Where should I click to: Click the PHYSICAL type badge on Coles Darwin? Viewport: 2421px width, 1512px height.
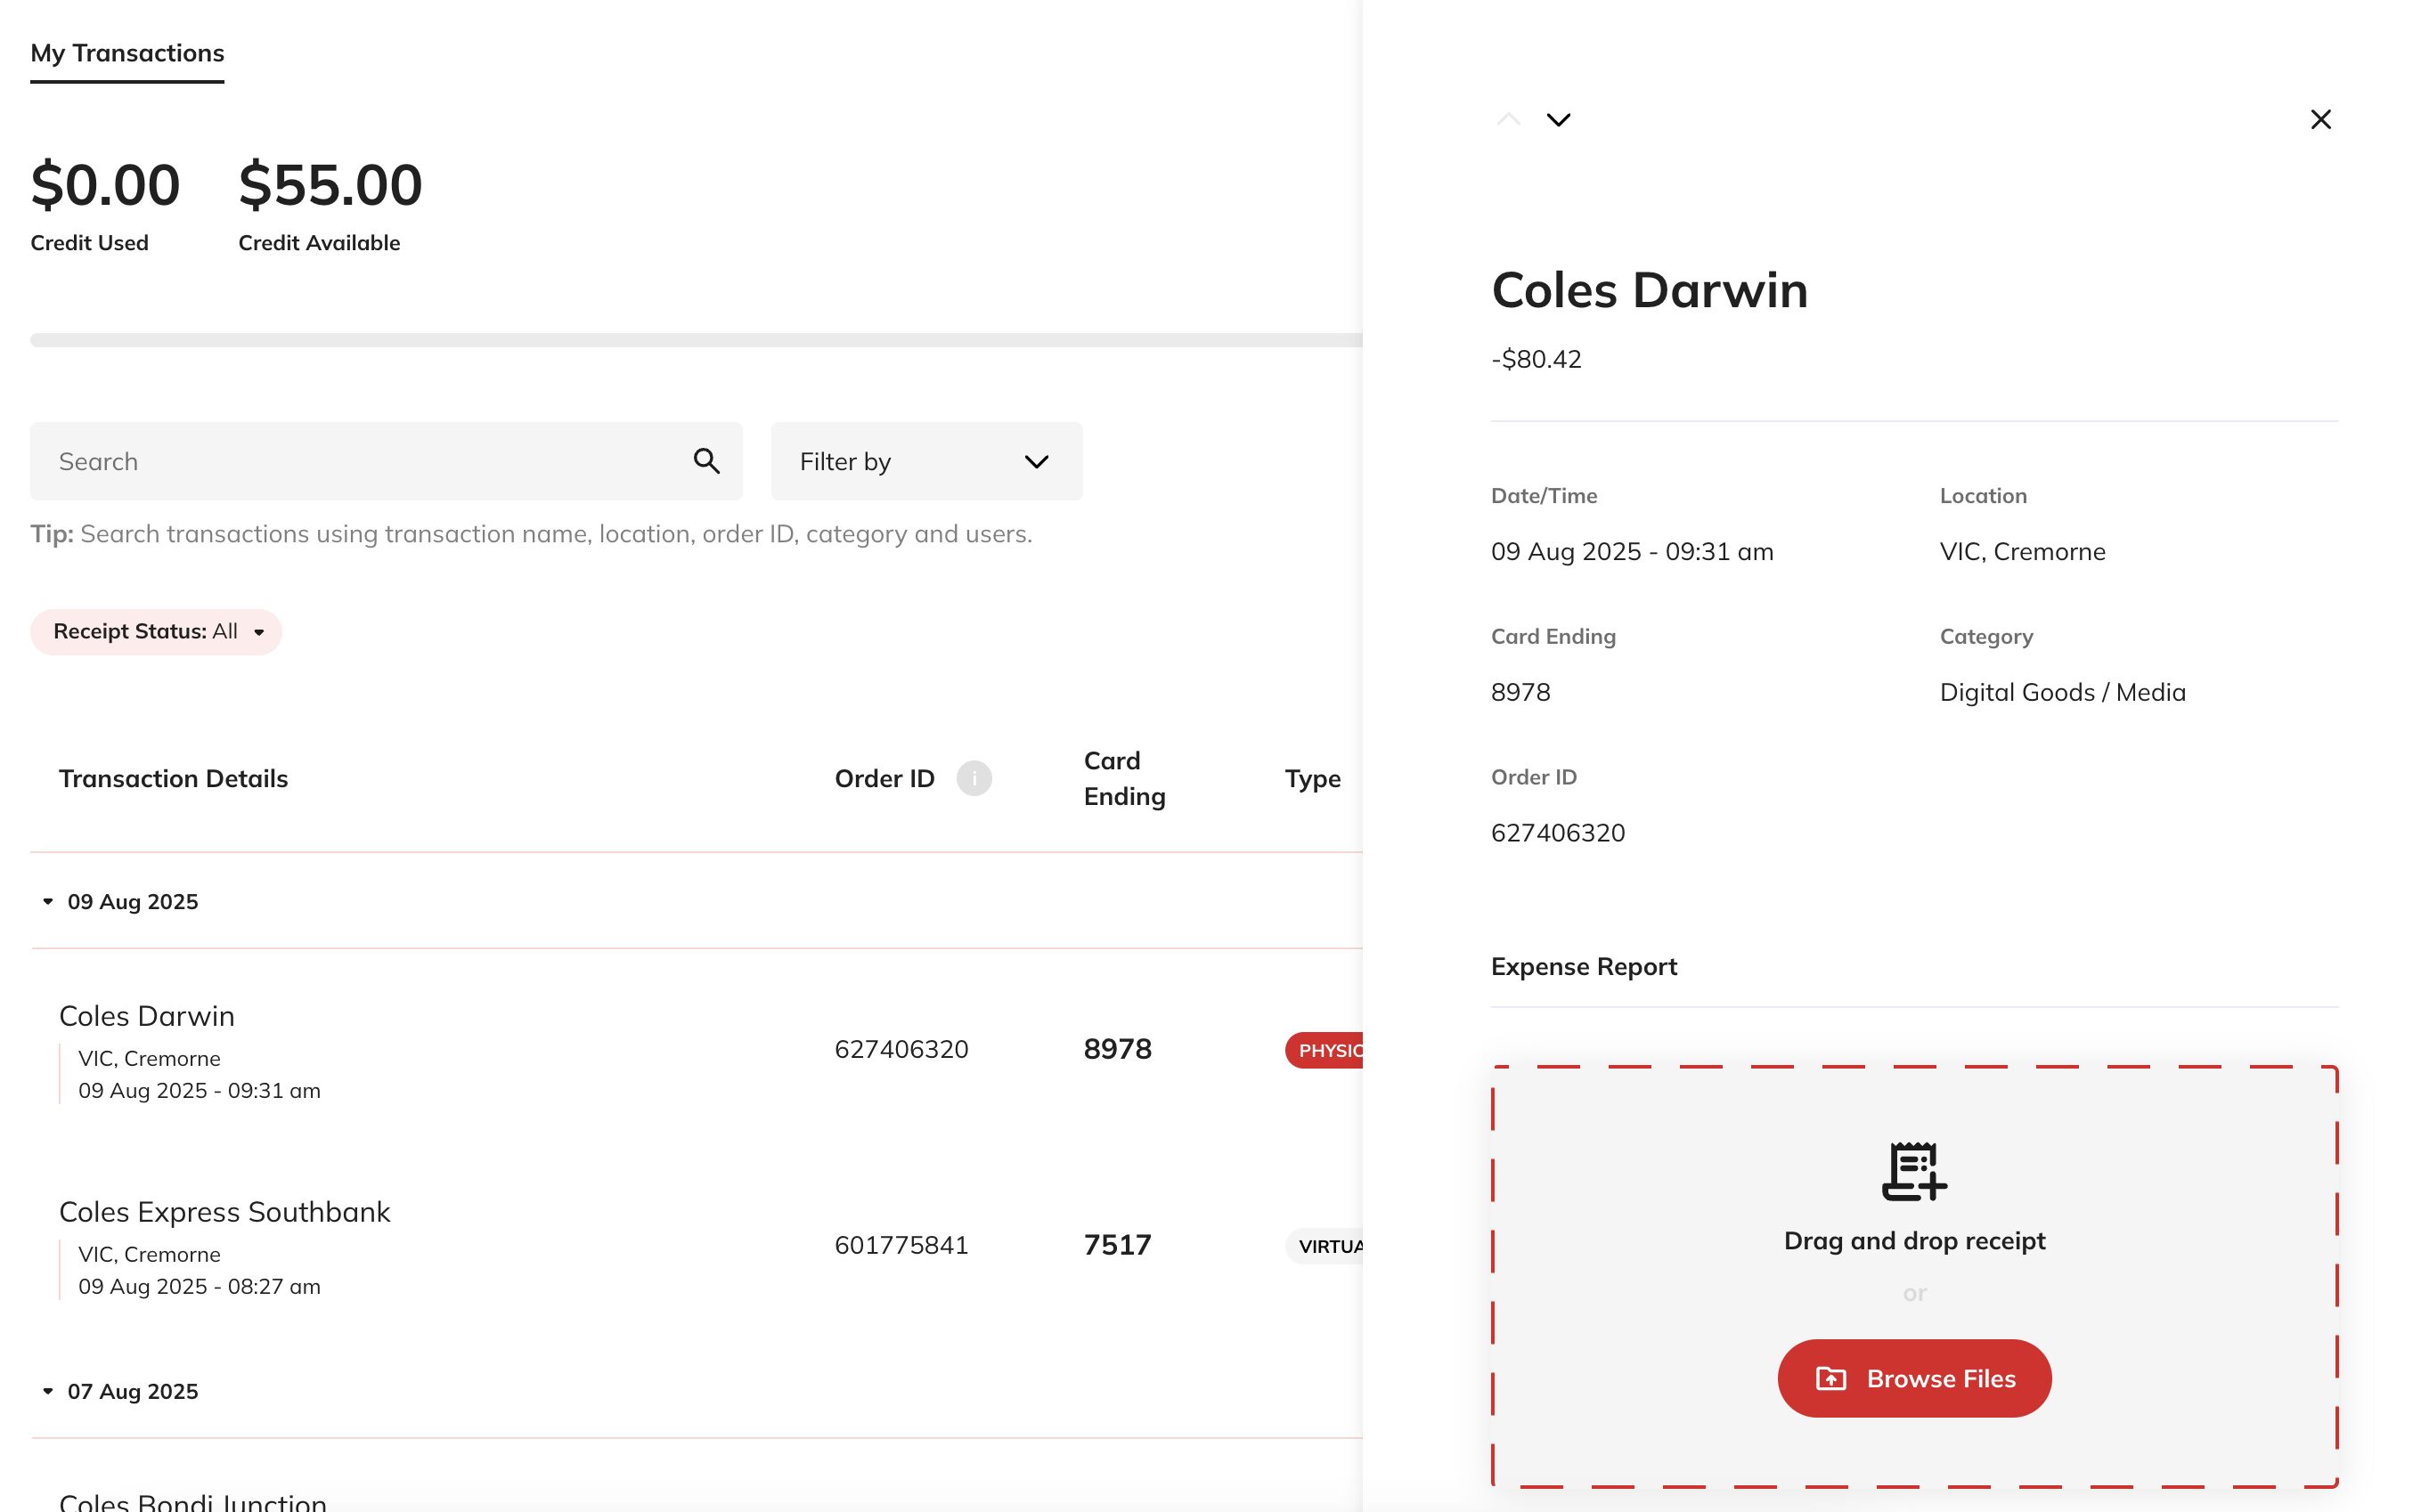[x=1330, y=1050]
